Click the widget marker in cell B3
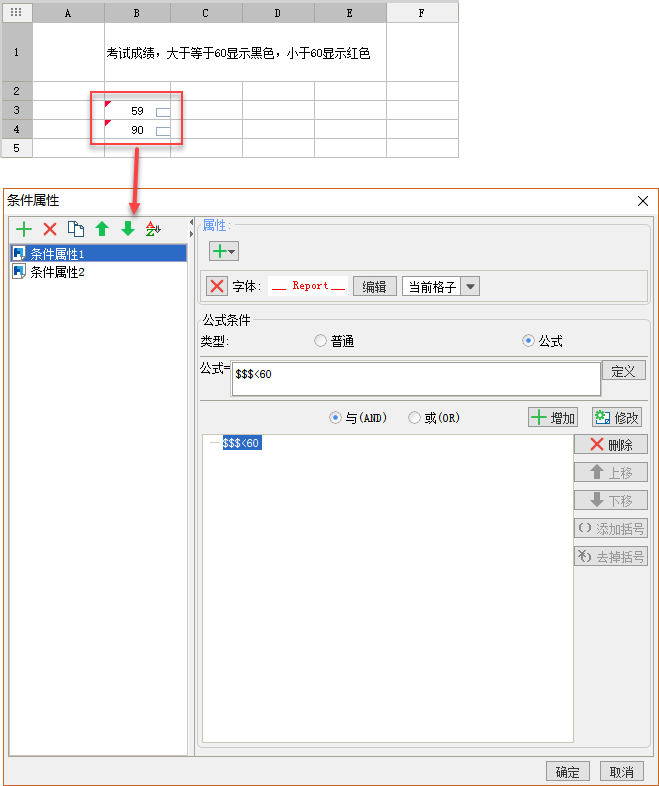This screenshot has width=659, height=786. 163,112
